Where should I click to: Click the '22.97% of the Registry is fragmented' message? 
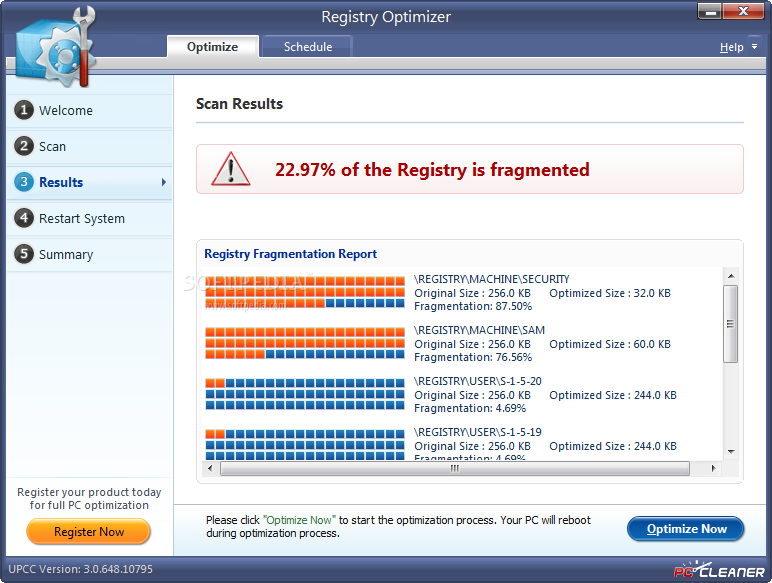click(x=432, y=169)
